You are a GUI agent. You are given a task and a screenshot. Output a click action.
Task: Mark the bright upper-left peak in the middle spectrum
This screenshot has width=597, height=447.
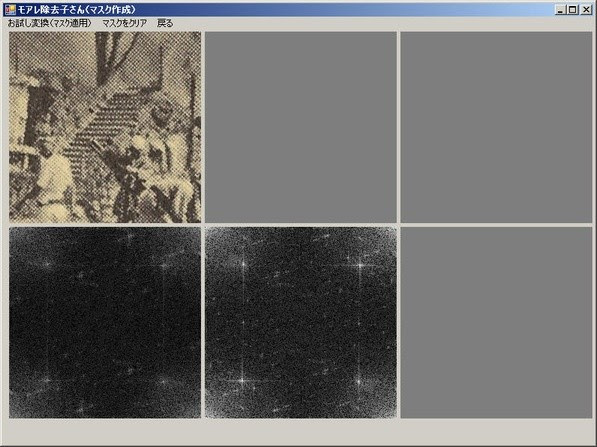coord(243,263)
